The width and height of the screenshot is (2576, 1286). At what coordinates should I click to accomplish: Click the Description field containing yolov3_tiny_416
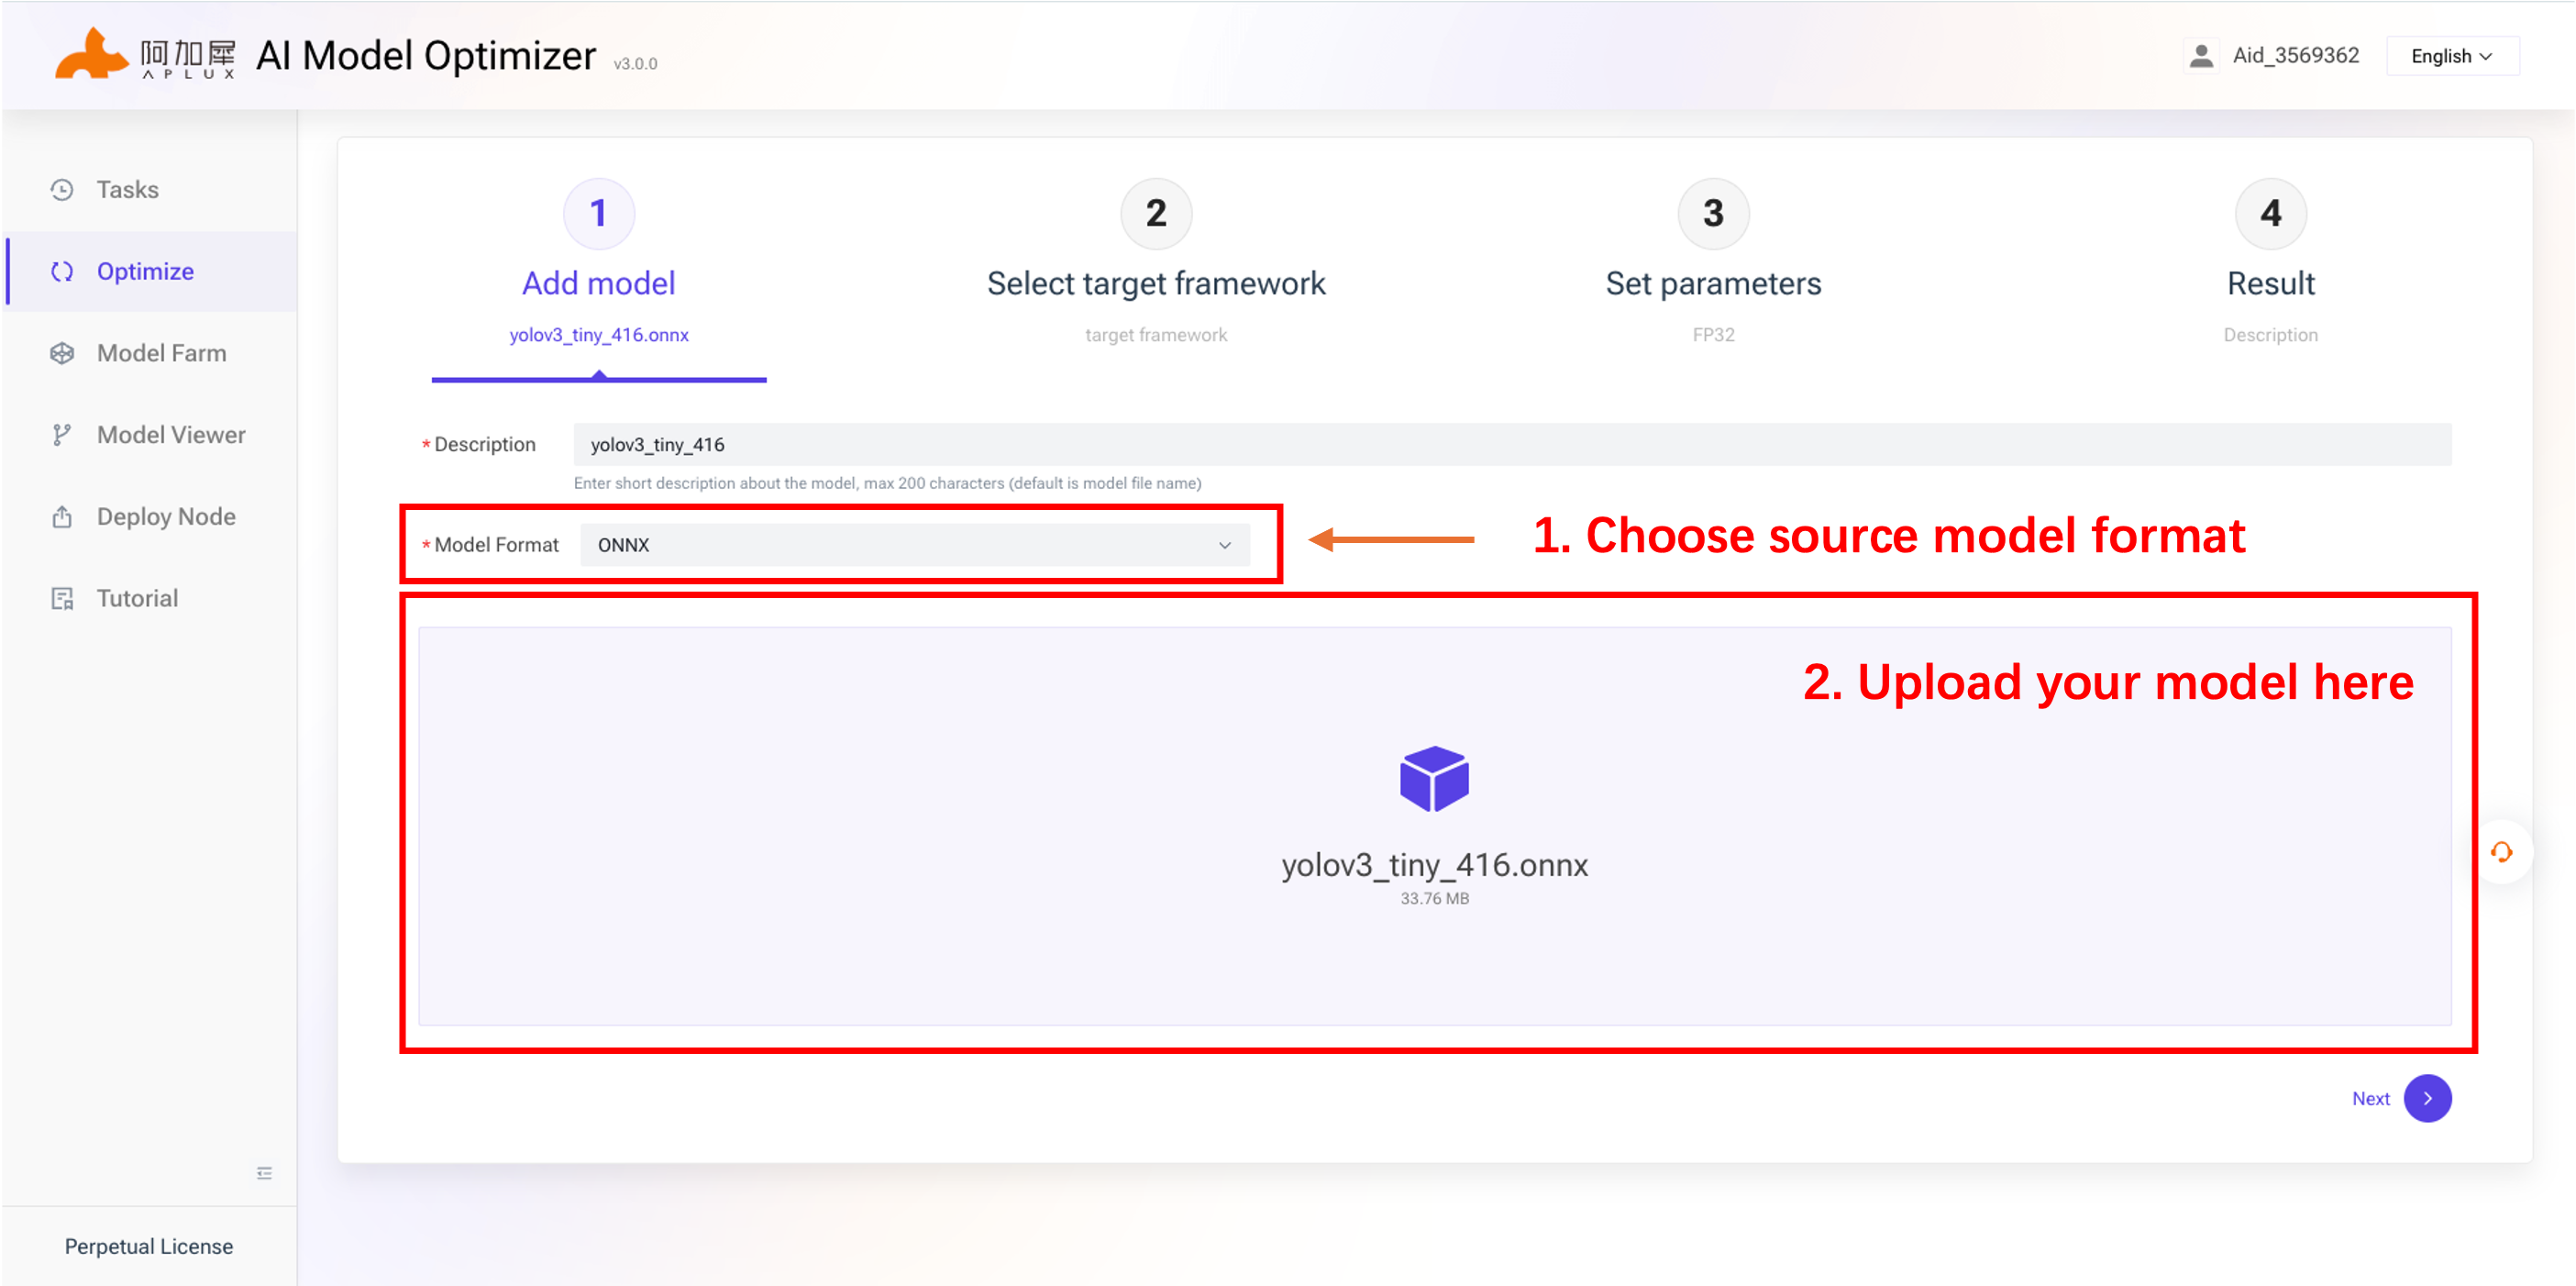coord(1512,444)
